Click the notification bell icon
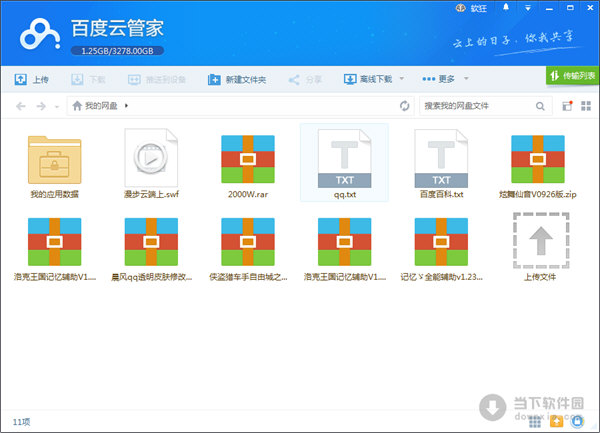The height and width of the screenshot is (433, 600). tap(506, 7)
